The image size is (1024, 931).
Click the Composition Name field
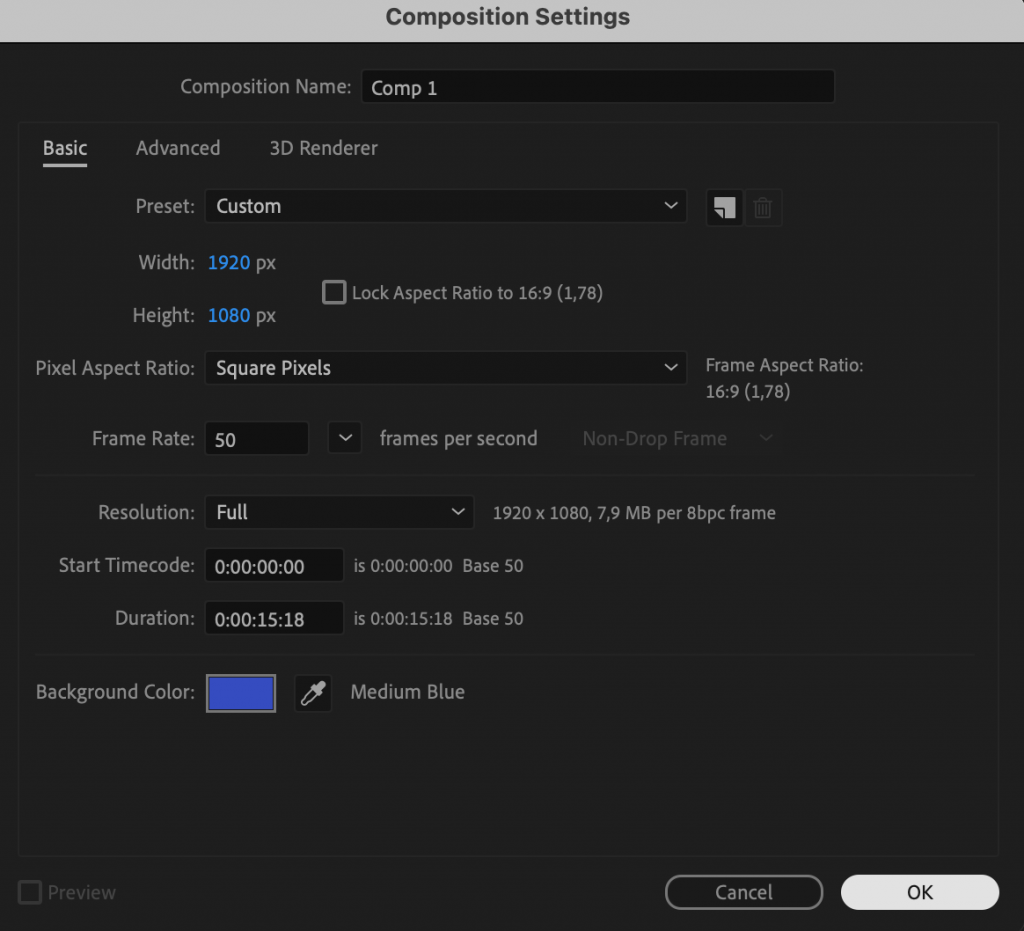pos(597,87)
